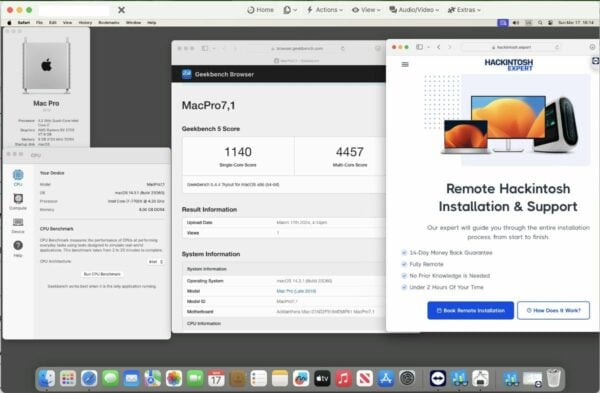Open the File menu
This screenshot has height=393, width=600.
39,23
